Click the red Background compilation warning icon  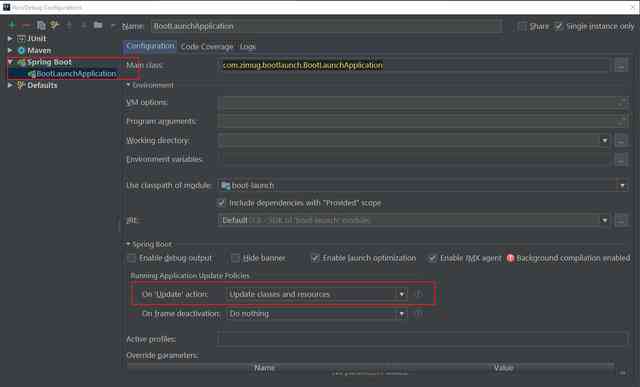(510, 258)
